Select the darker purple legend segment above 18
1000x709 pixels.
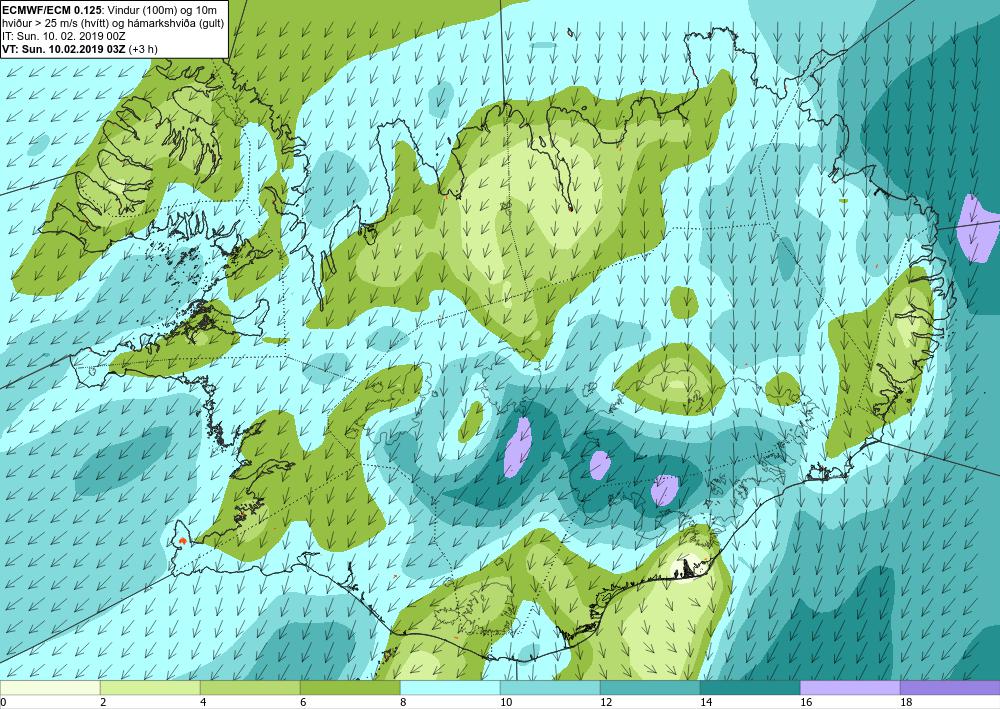(950, 688)
